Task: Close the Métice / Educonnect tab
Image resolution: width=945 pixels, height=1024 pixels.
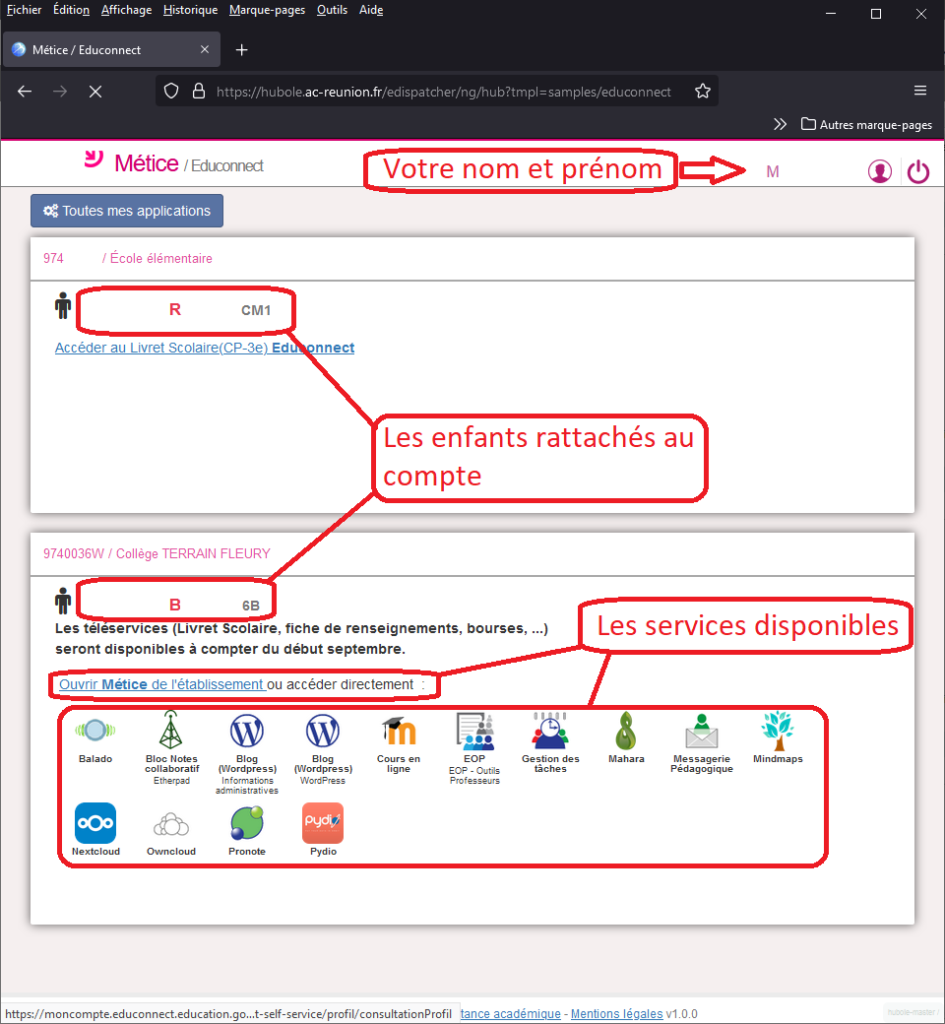Action: click(204, 50)
